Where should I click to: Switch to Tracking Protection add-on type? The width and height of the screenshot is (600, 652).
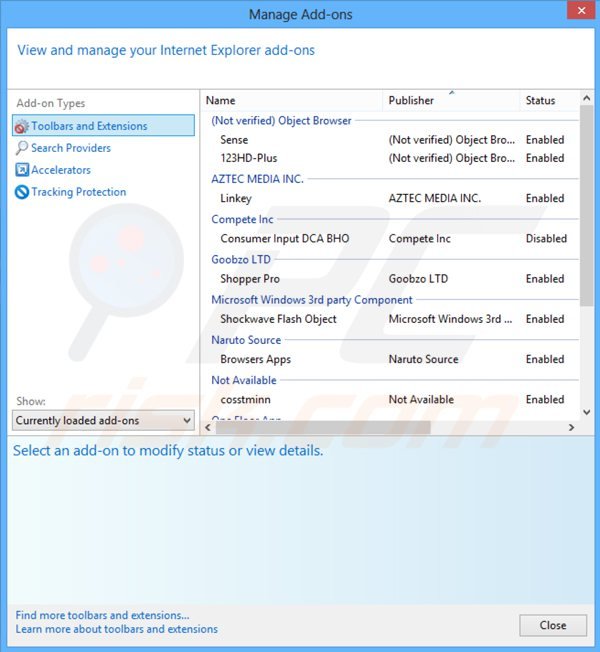(79, 192)
